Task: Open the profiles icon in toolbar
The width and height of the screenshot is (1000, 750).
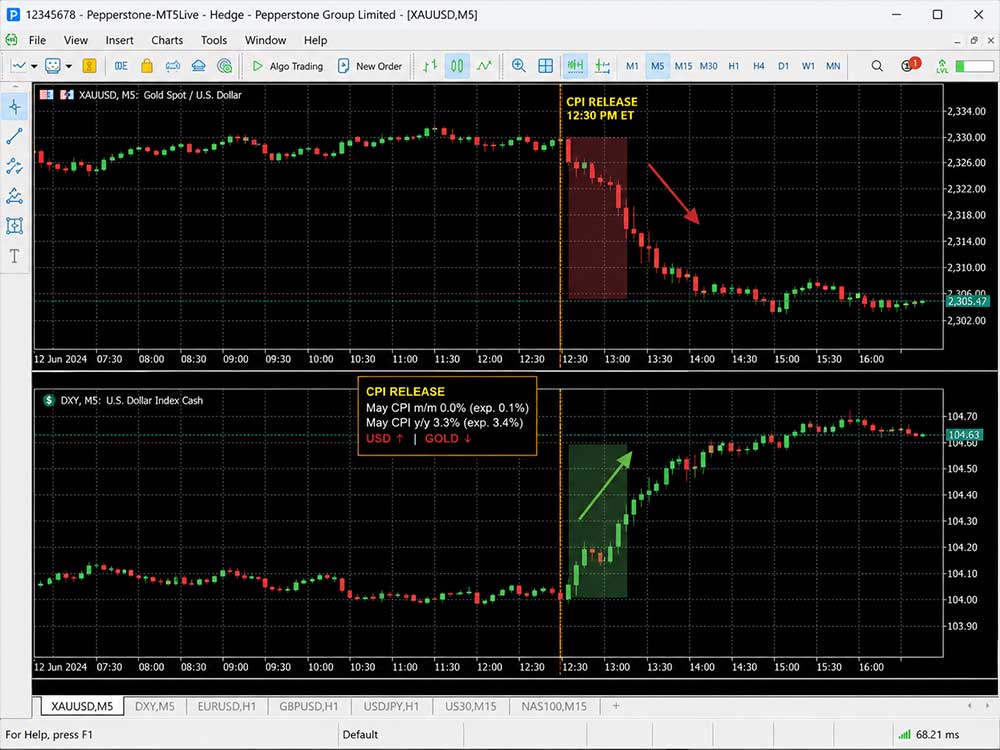Action: 53,66
